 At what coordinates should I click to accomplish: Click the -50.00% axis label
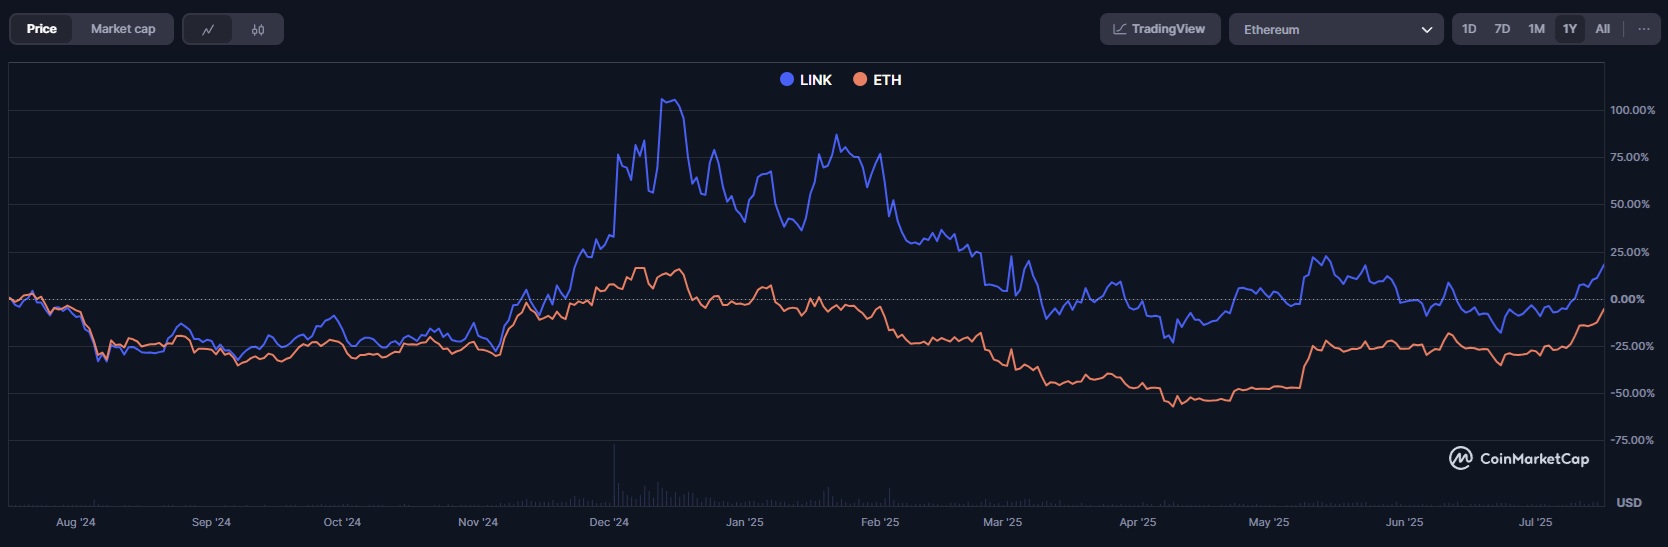click(x=1631, y=393)
